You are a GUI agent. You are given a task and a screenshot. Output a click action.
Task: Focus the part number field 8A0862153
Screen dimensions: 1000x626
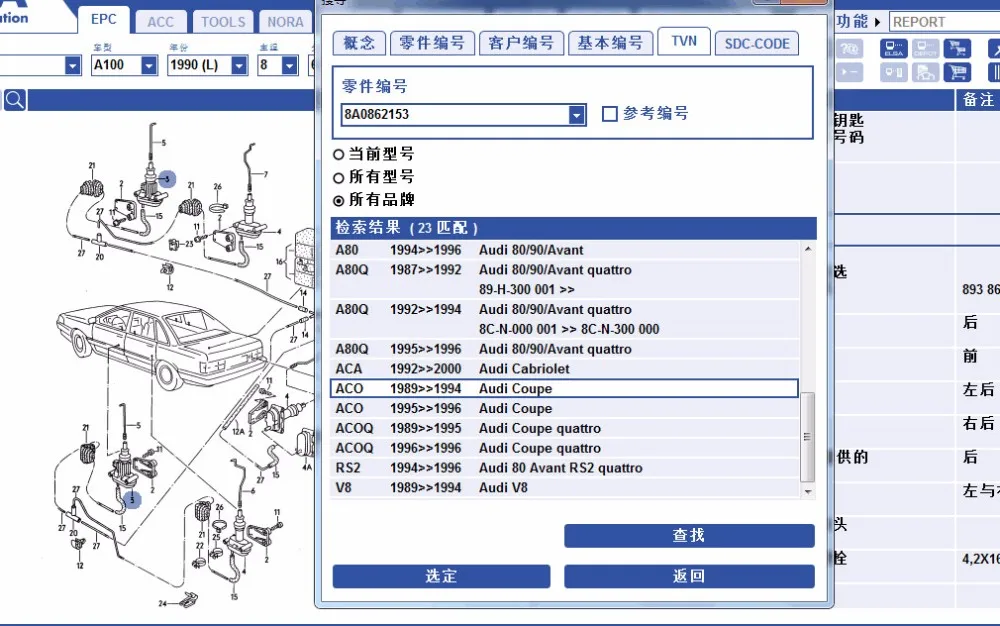(x=455, y=115)
